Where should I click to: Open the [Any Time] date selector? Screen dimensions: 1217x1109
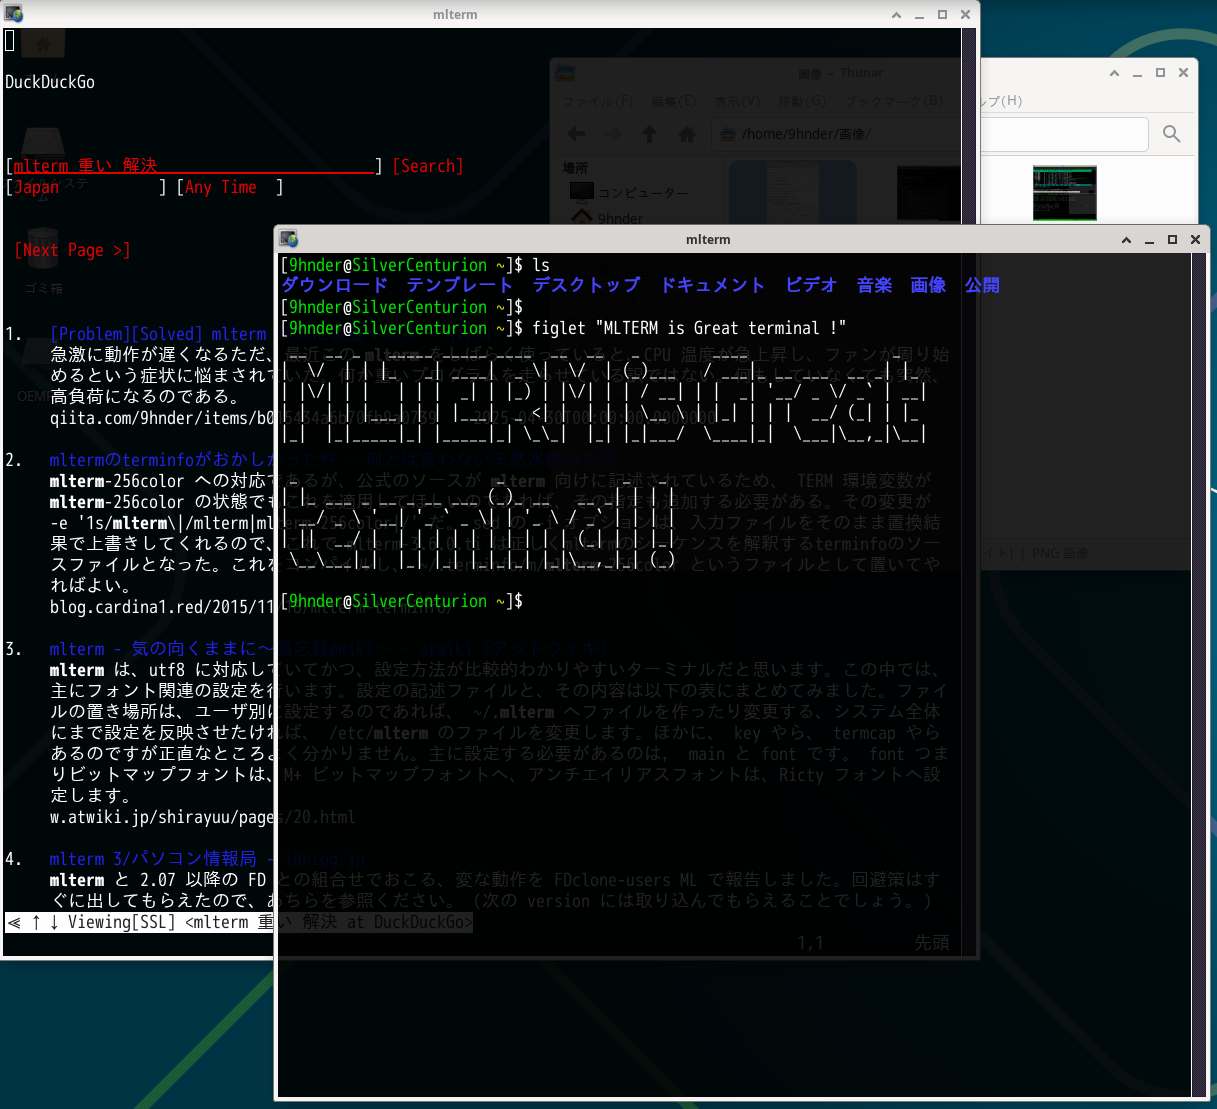[x=230, y=187]
